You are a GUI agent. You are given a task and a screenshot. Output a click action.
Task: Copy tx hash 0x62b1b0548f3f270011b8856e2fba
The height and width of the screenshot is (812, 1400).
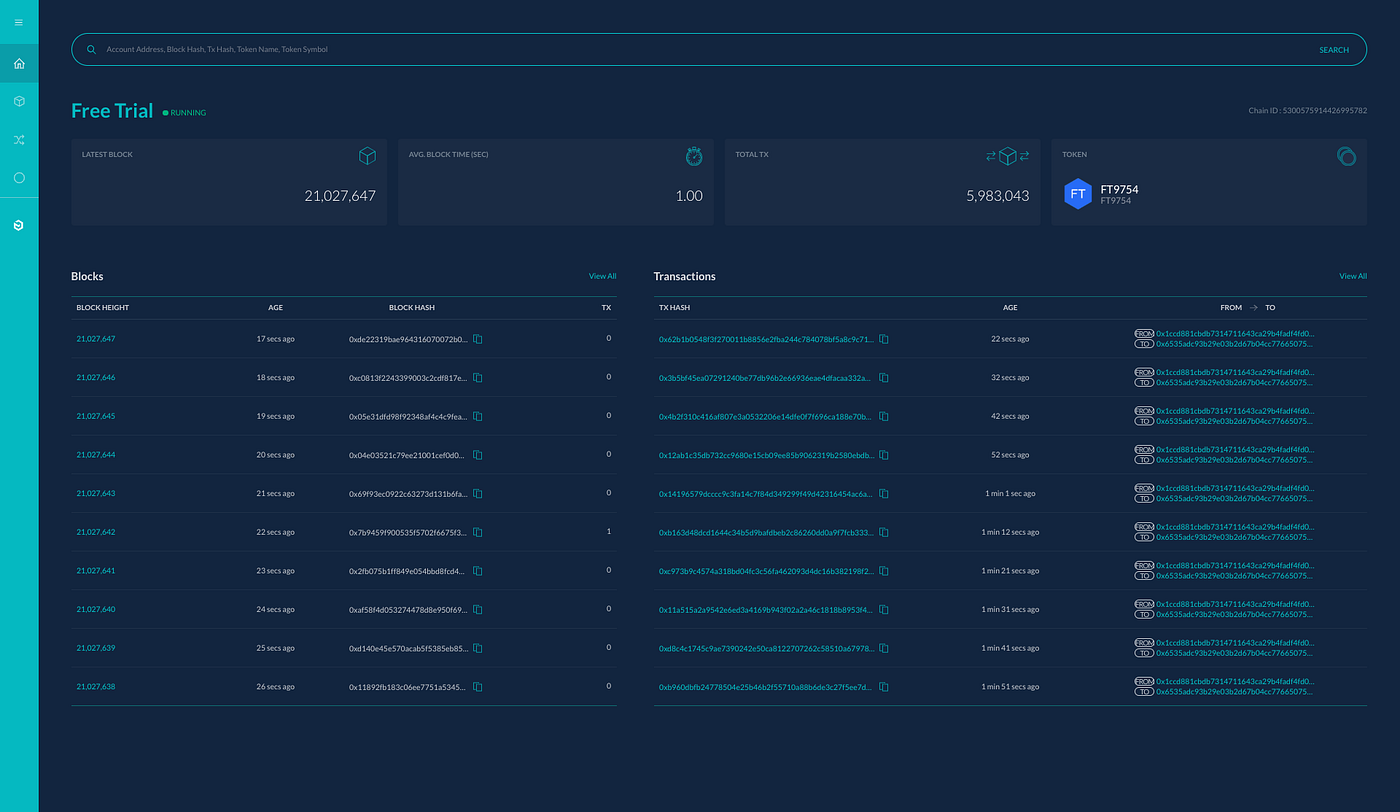click(x=884, y=339)
